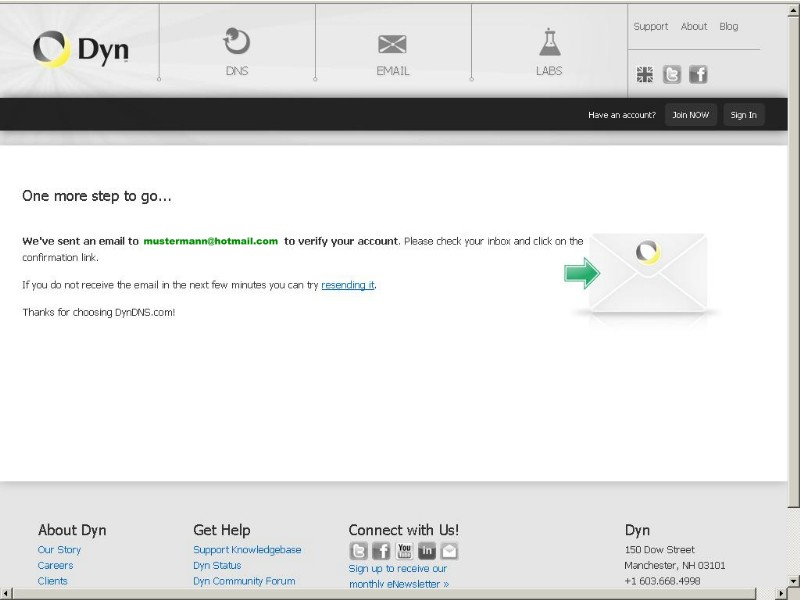Go to the About page
Screen dimensions: 800x600
coord(693,27)
